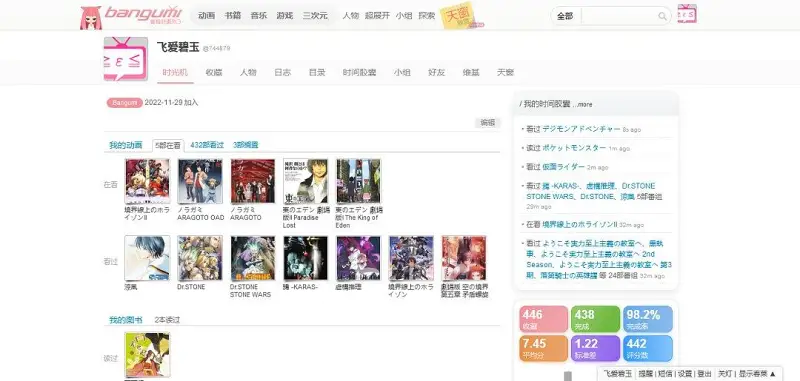Image resolution: width=800 pixels, height=381 pixels.
Task: Click the blue 98.2% 完成率 stat tile
Action: [x=647, y=319]
